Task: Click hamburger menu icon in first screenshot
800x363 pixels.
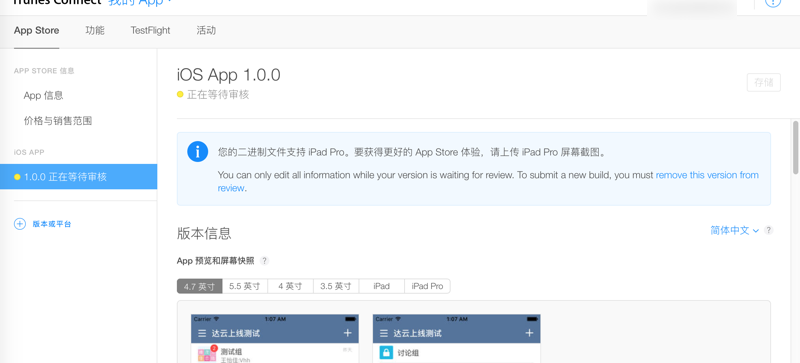Action: tap(202, 333)
